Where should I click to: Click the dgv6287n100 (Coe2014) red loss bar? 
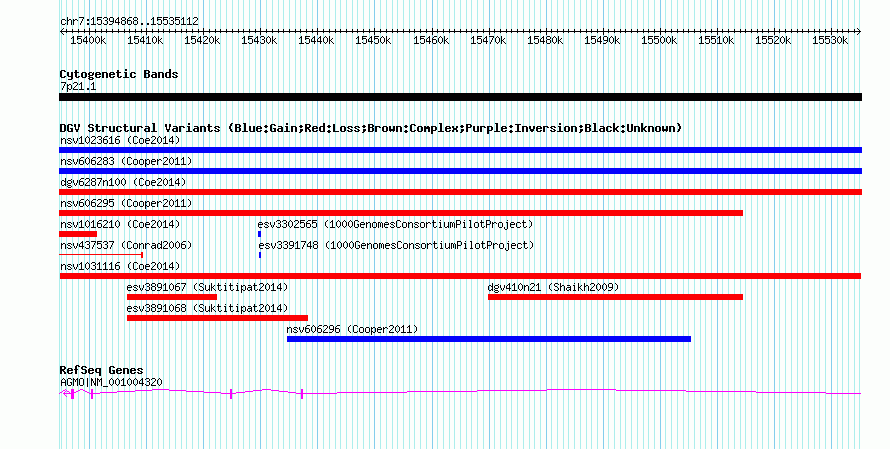460,192
